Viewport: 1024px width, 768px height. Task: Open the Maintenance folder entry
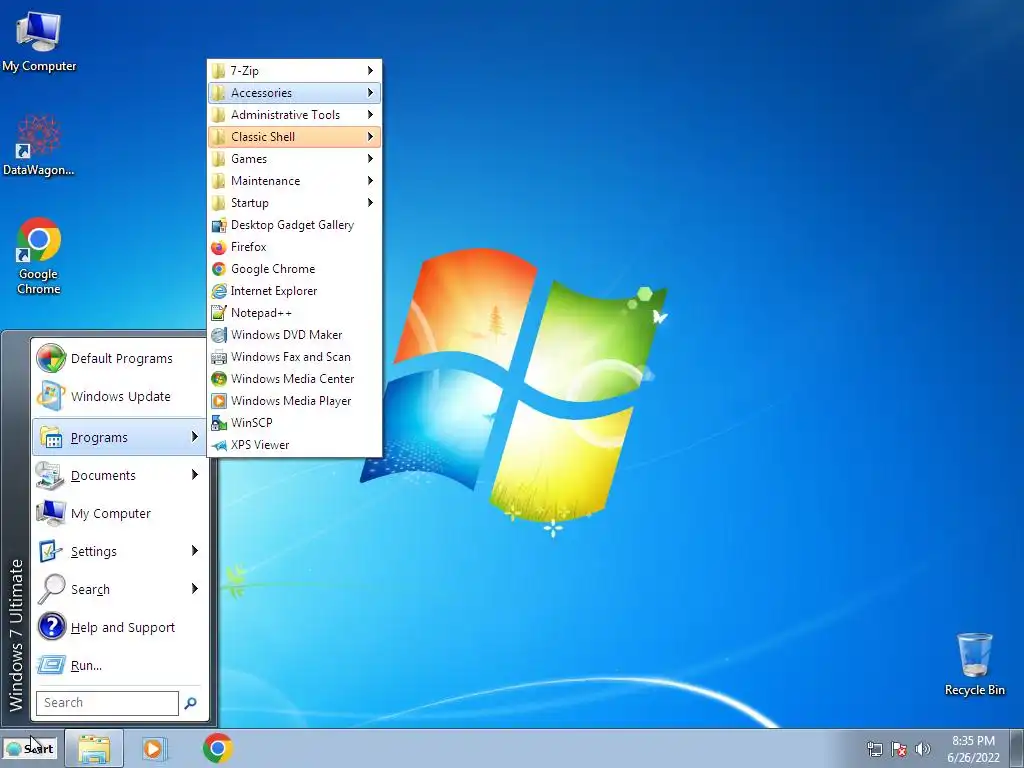point(295,181)
